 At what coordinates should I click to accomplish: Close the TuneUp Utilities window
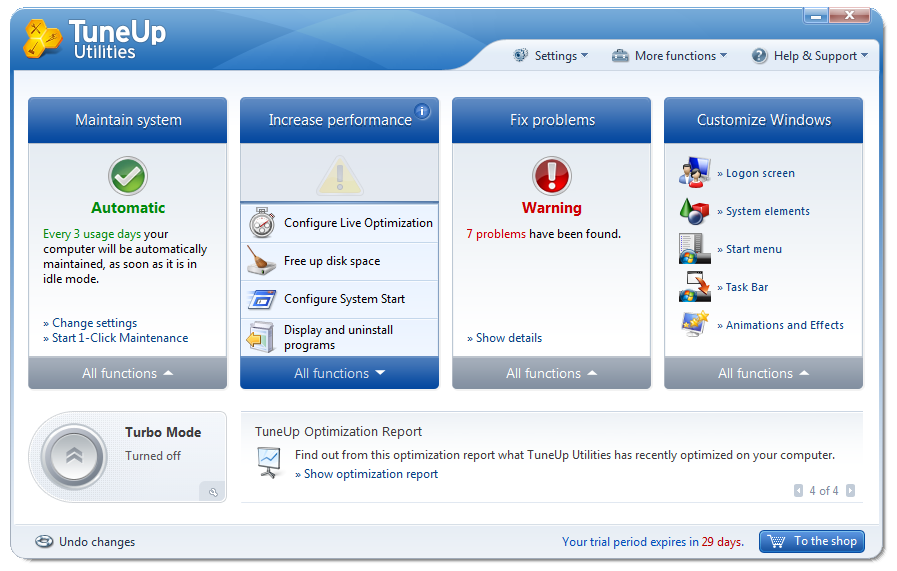coord(850,15)
